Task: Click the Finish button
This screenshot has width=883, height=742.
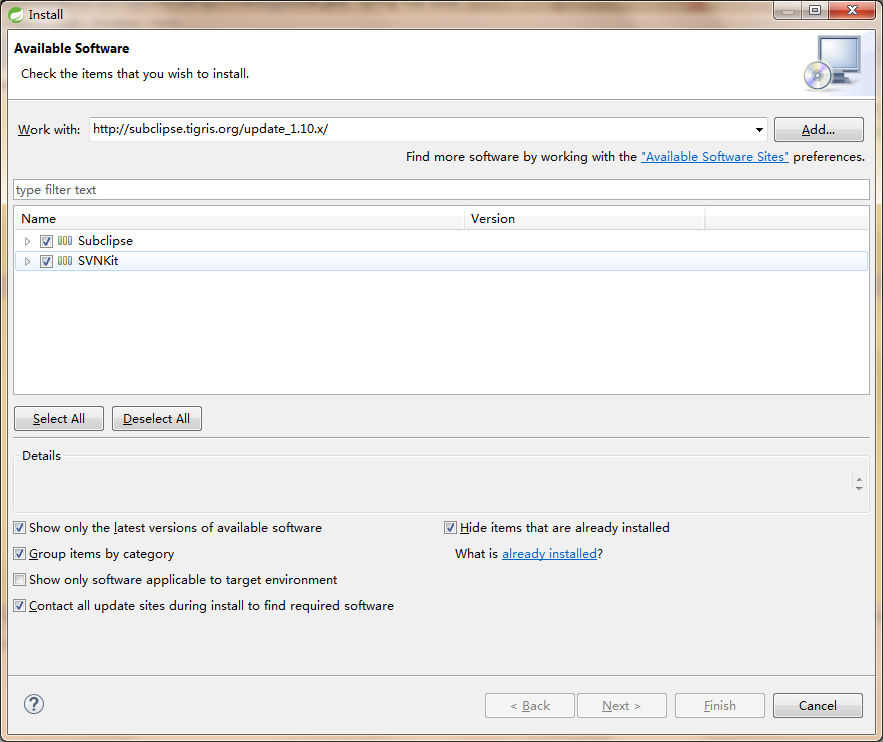Action: 720,705
